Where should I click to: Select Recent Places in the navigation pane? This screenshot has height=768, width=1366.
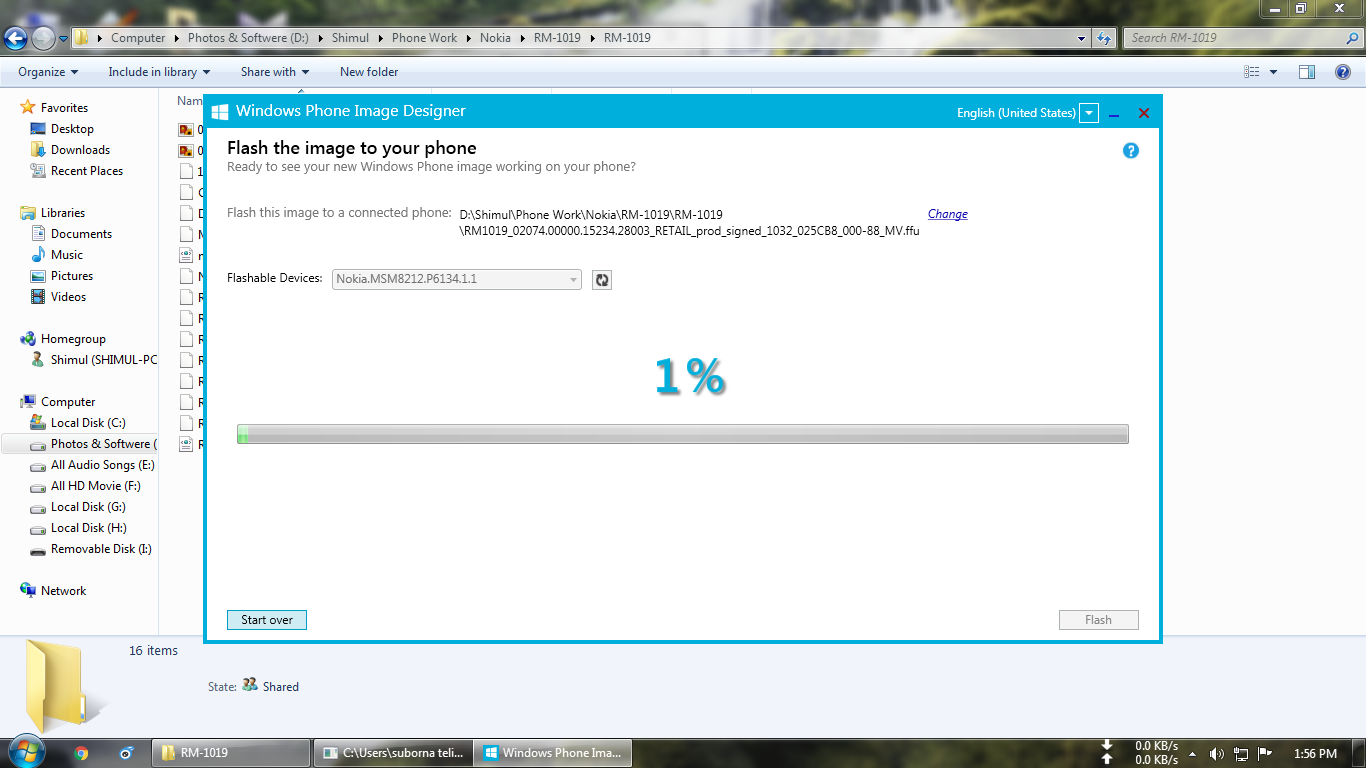pyautogui.click(x=87, y=171)
